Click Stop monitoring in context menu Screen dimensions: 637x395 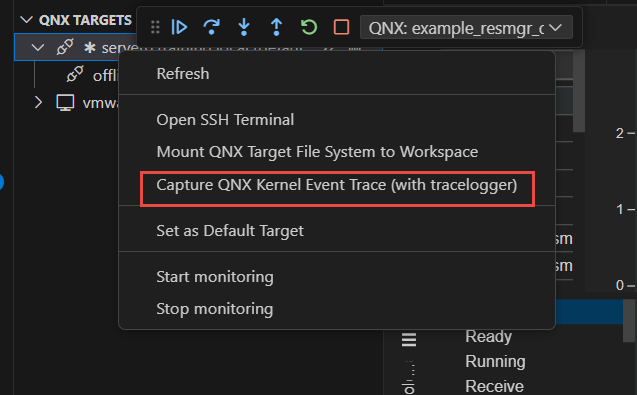pos(215,309)
